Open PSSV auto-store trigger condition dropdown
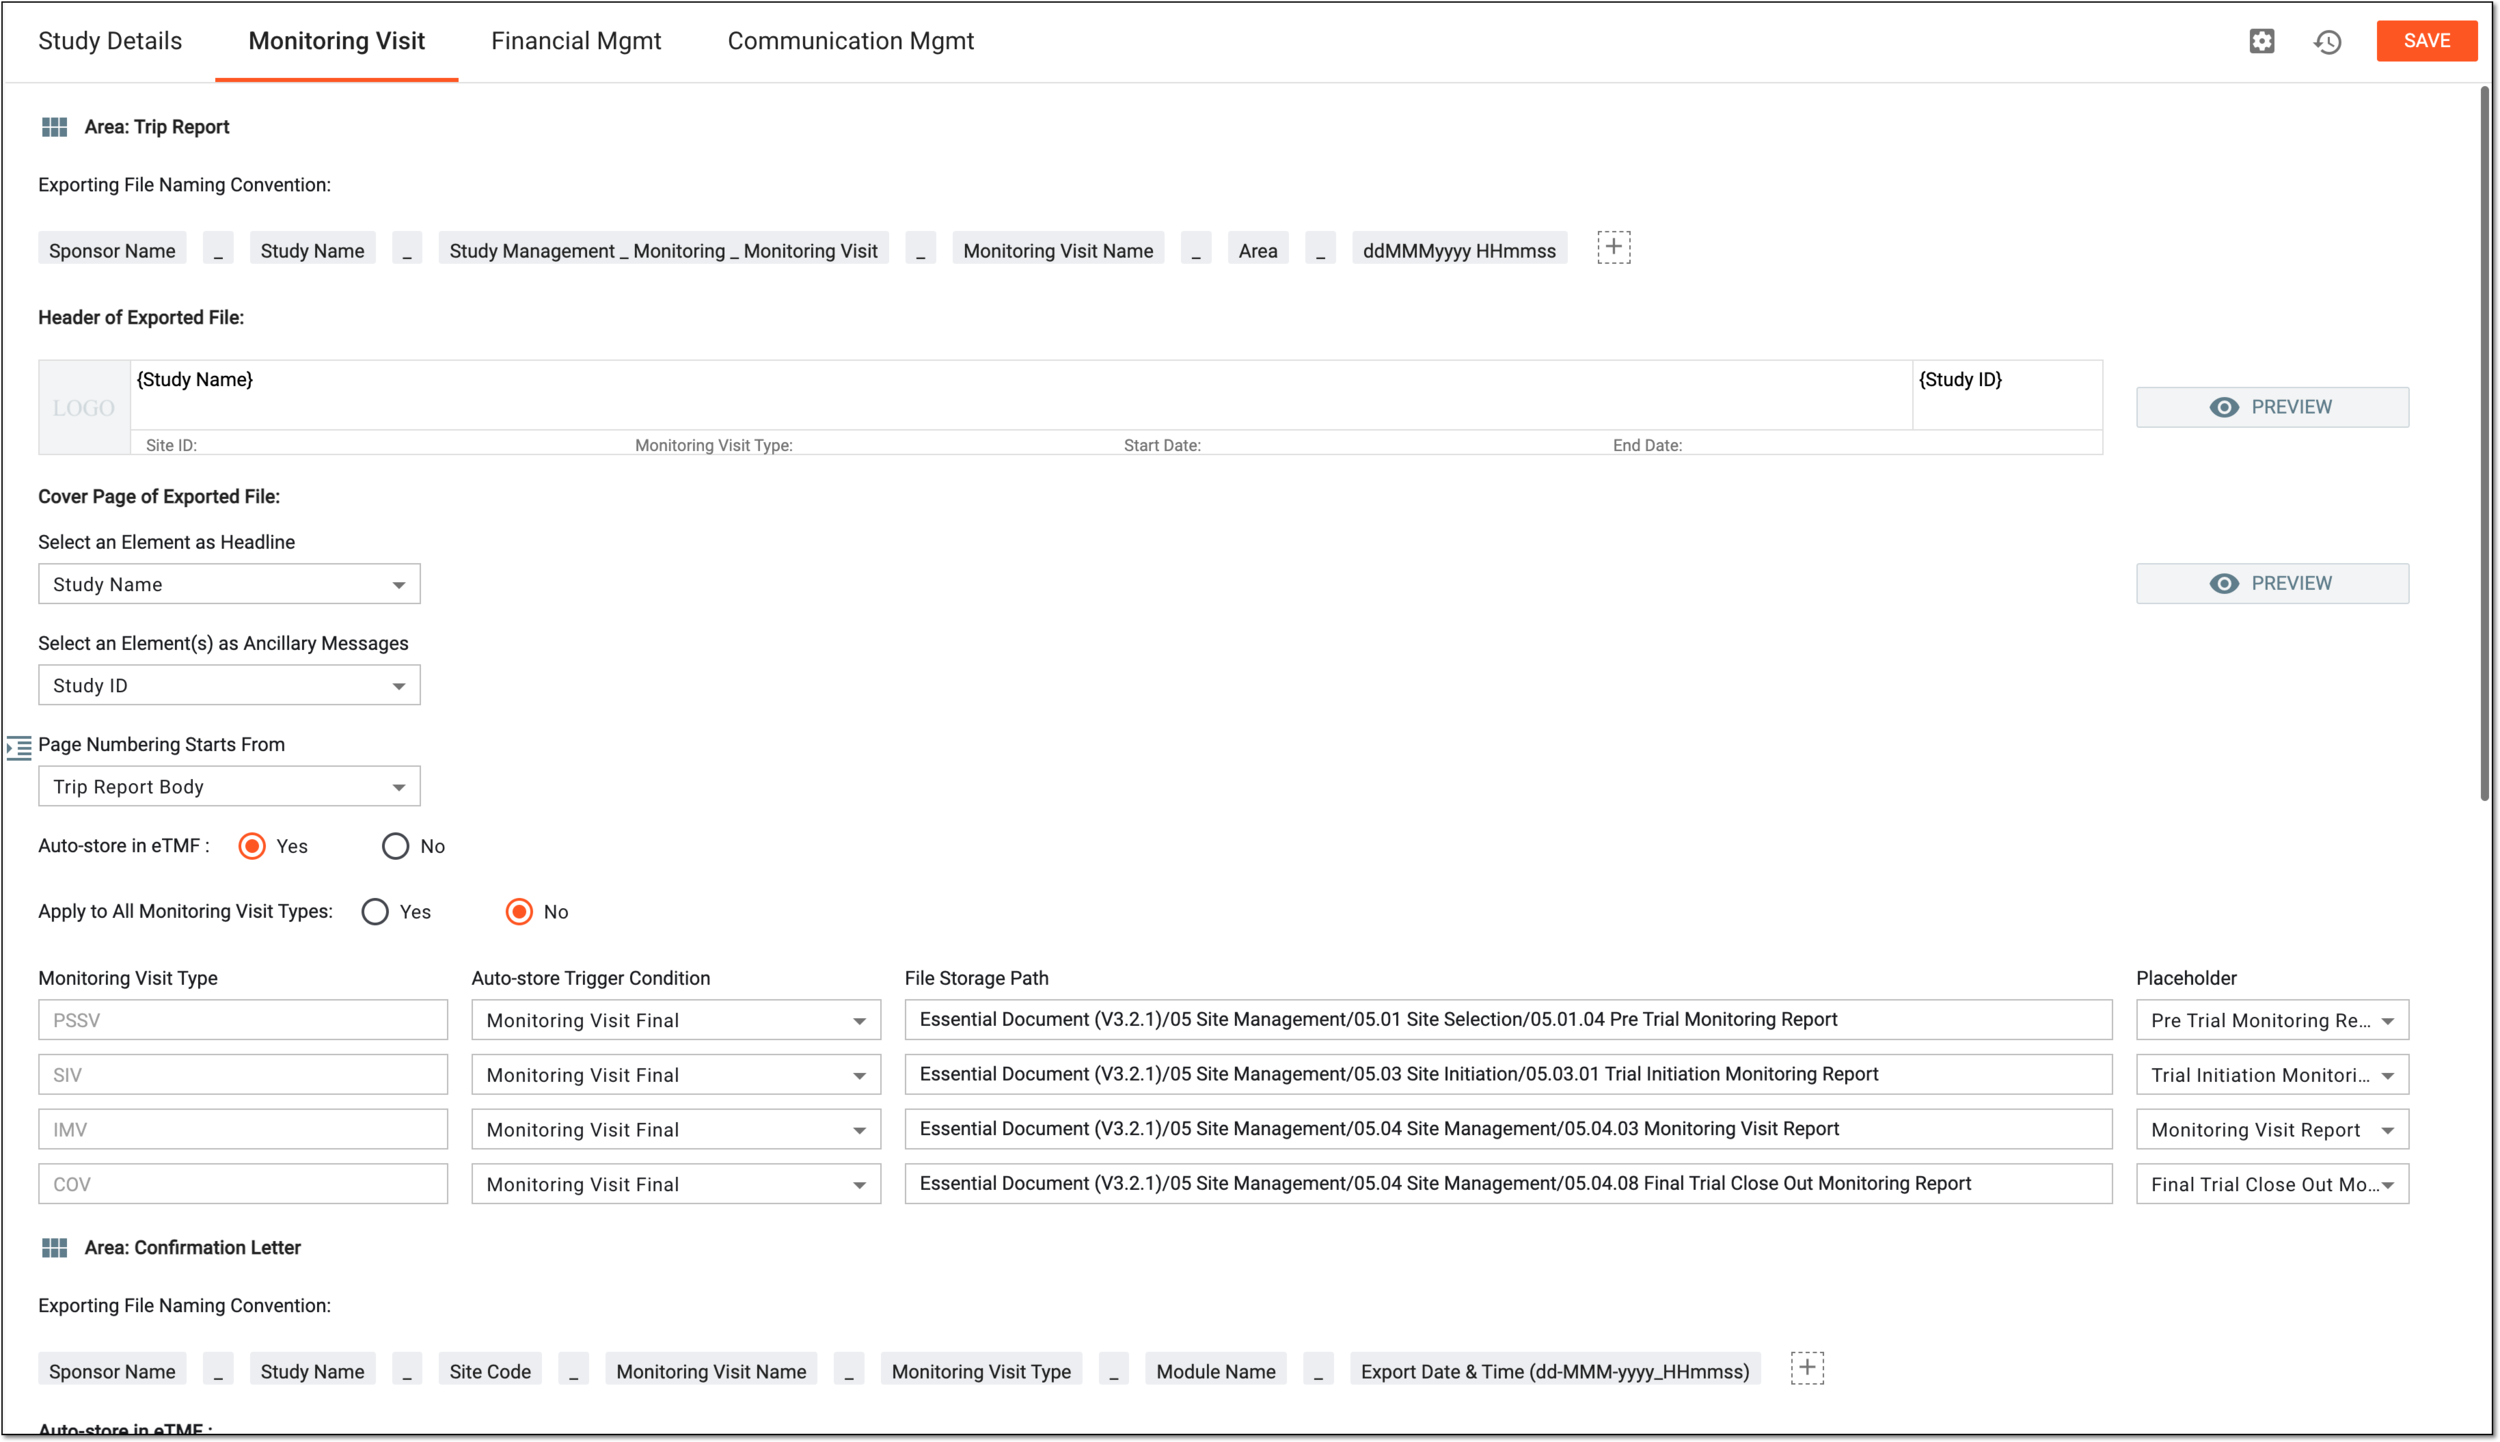 pyautogui.click(x=676, y=1020)
